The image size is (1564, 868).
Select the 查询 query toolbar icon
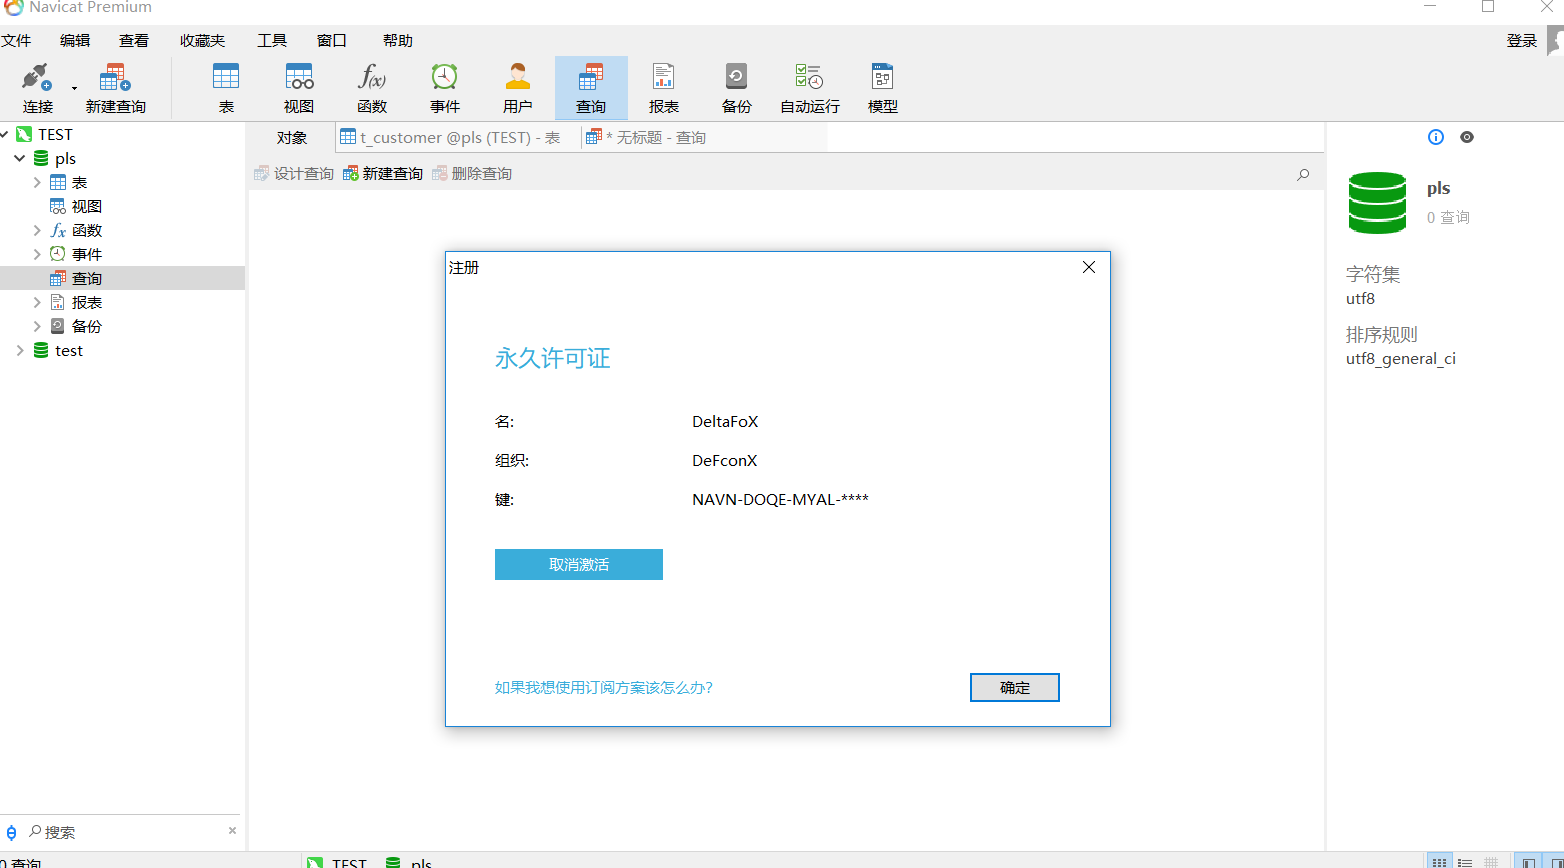[591, 88]
